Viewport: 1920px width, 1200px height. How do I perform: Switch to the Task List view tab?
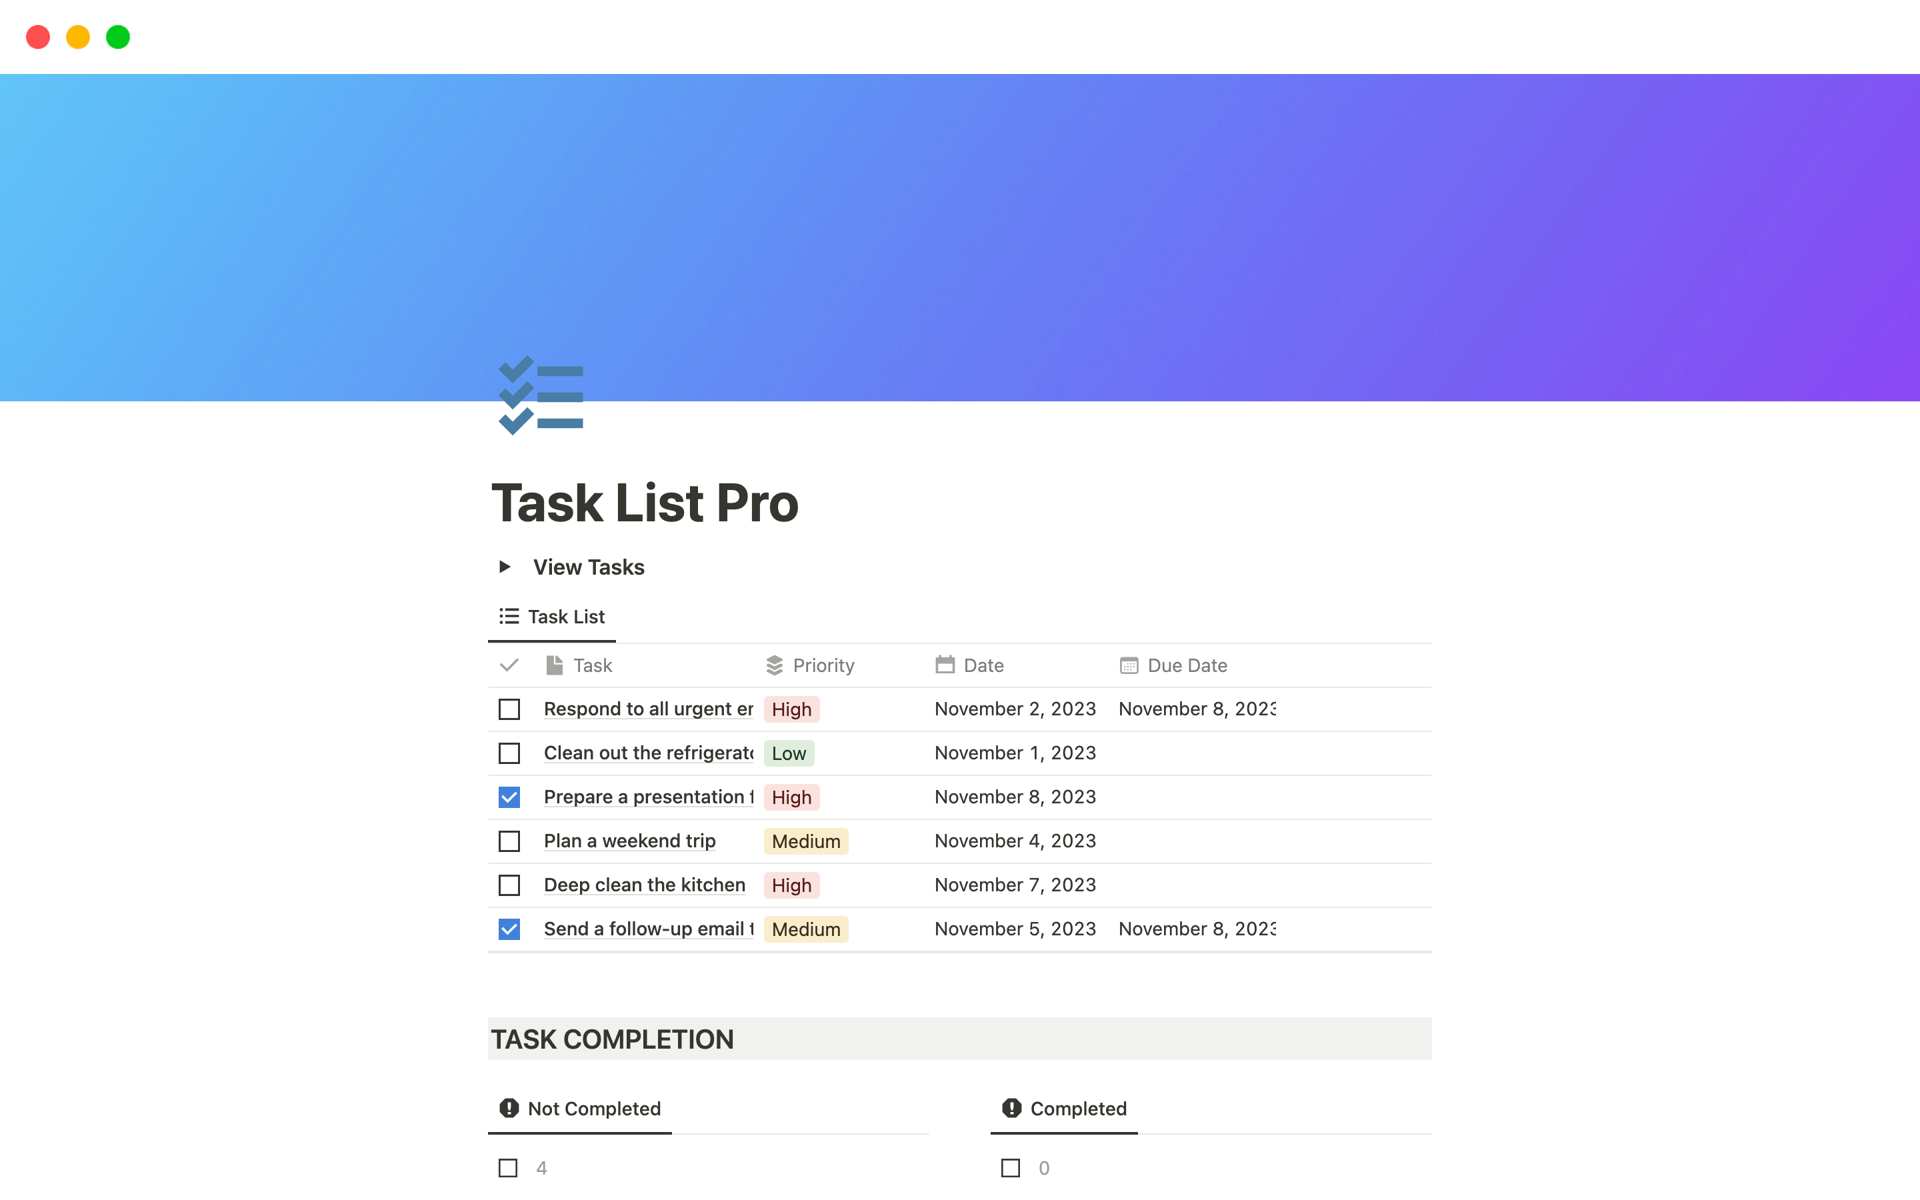[552, 617]
